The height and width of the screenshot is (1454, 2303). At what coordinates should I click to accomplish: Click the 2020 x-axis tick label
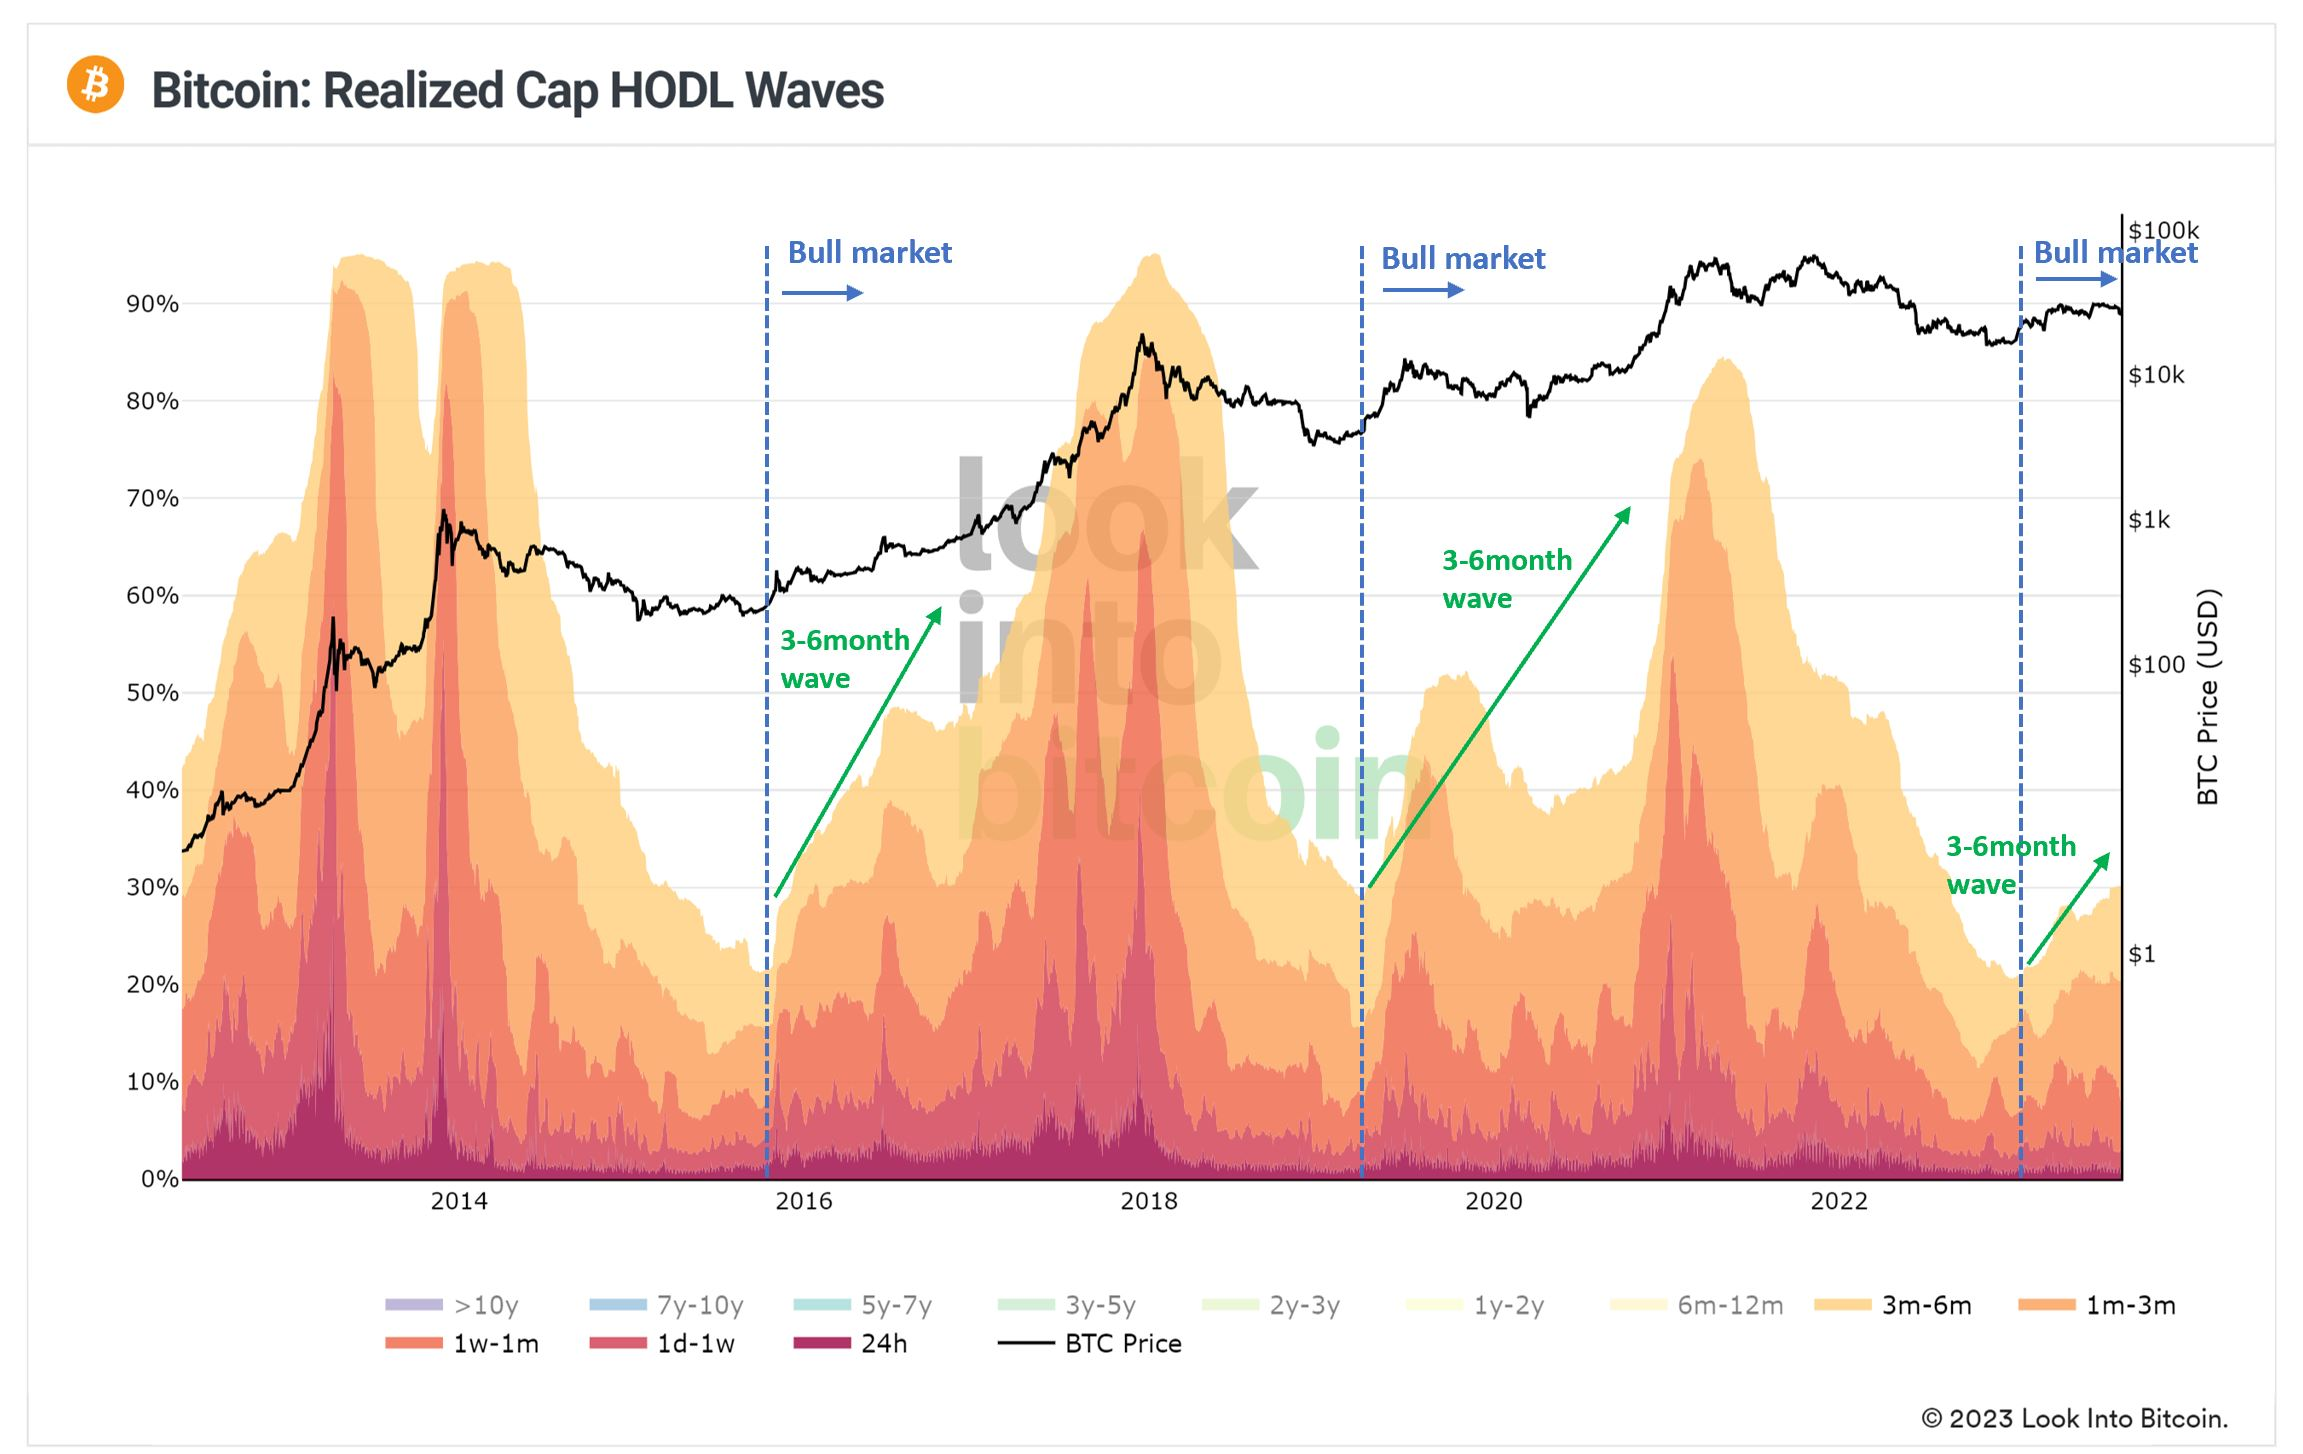tap(1494, 1201)
